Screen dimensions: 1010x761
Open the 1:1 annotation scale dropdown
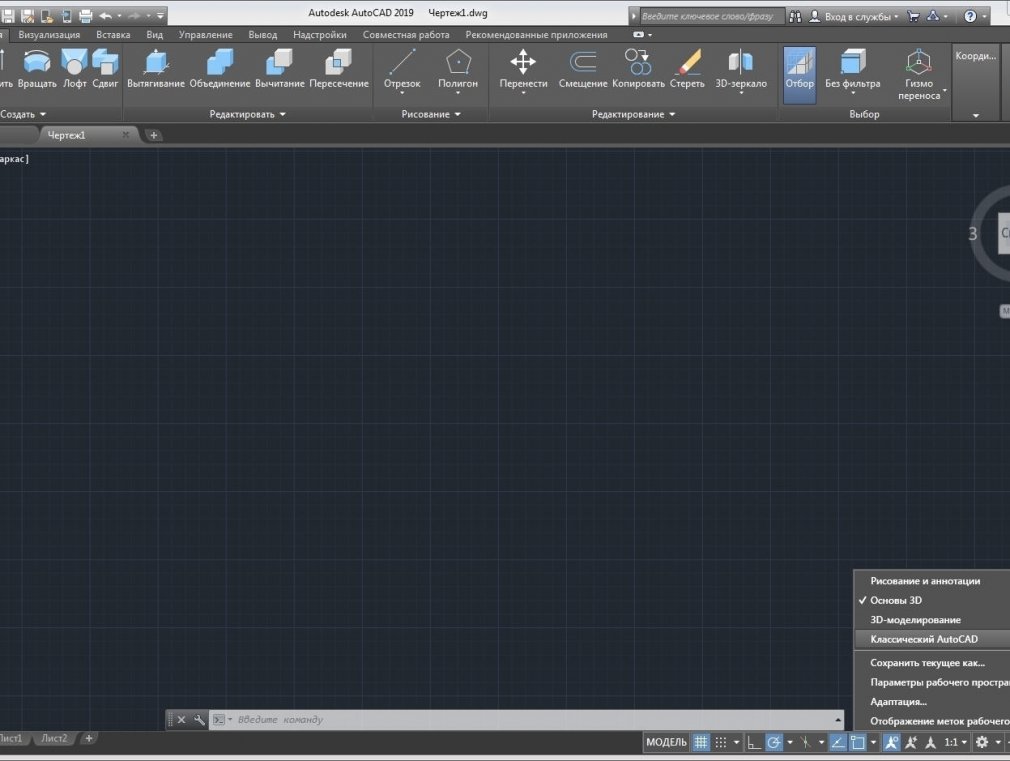[x=955, y=742]
